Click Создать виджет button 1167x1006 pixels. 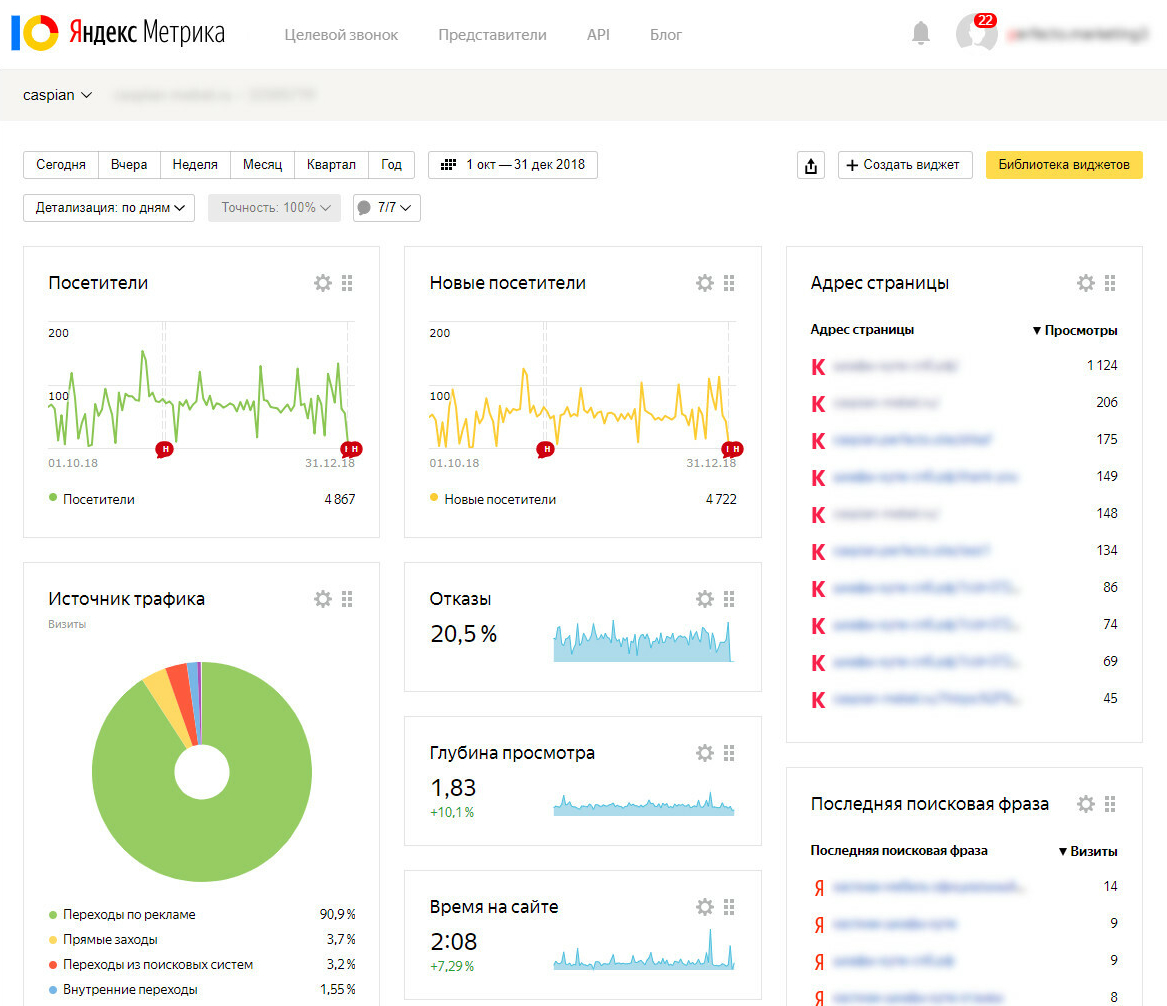click(x=904, y=165)
